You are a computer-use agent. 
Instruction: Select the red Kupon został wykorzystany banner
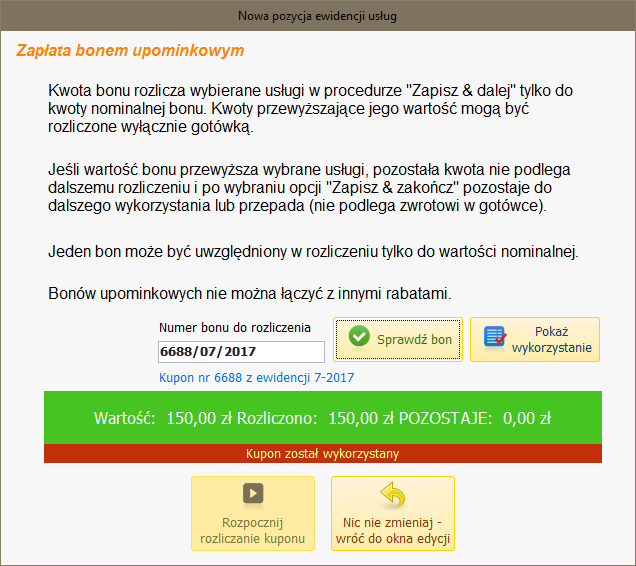323,454
